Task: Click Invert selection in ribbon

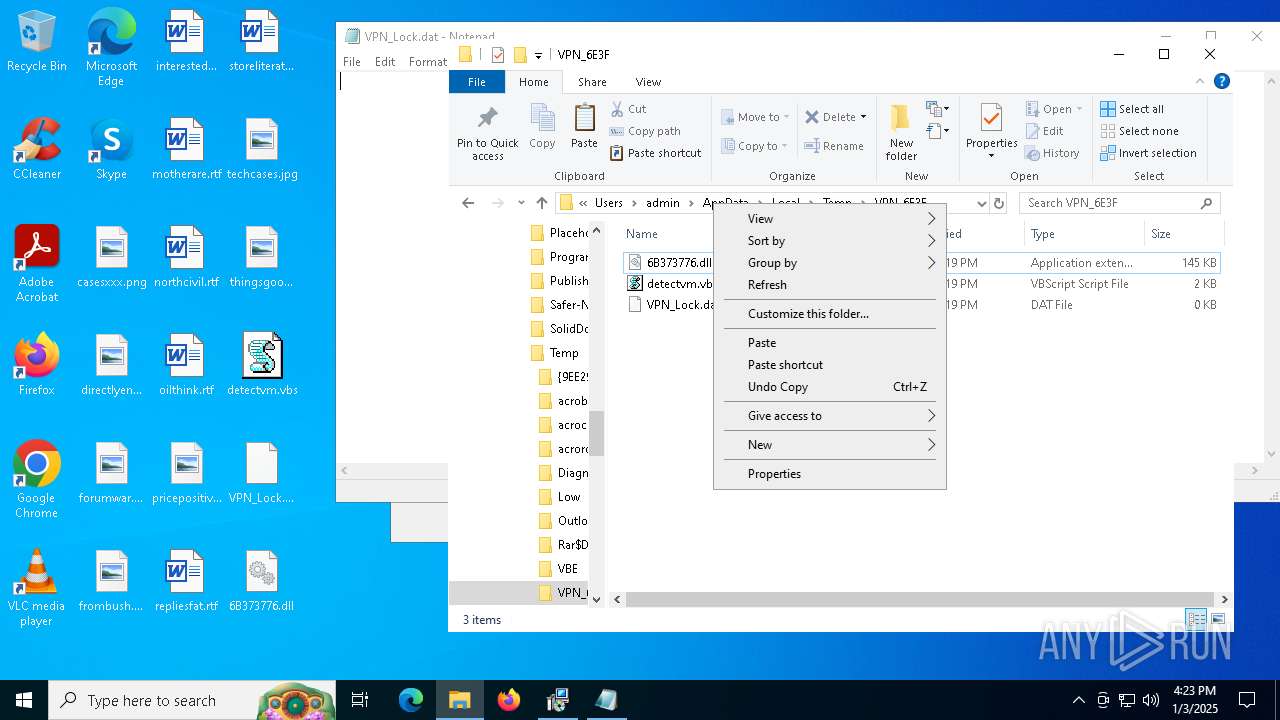Action: click(1148, 153)
